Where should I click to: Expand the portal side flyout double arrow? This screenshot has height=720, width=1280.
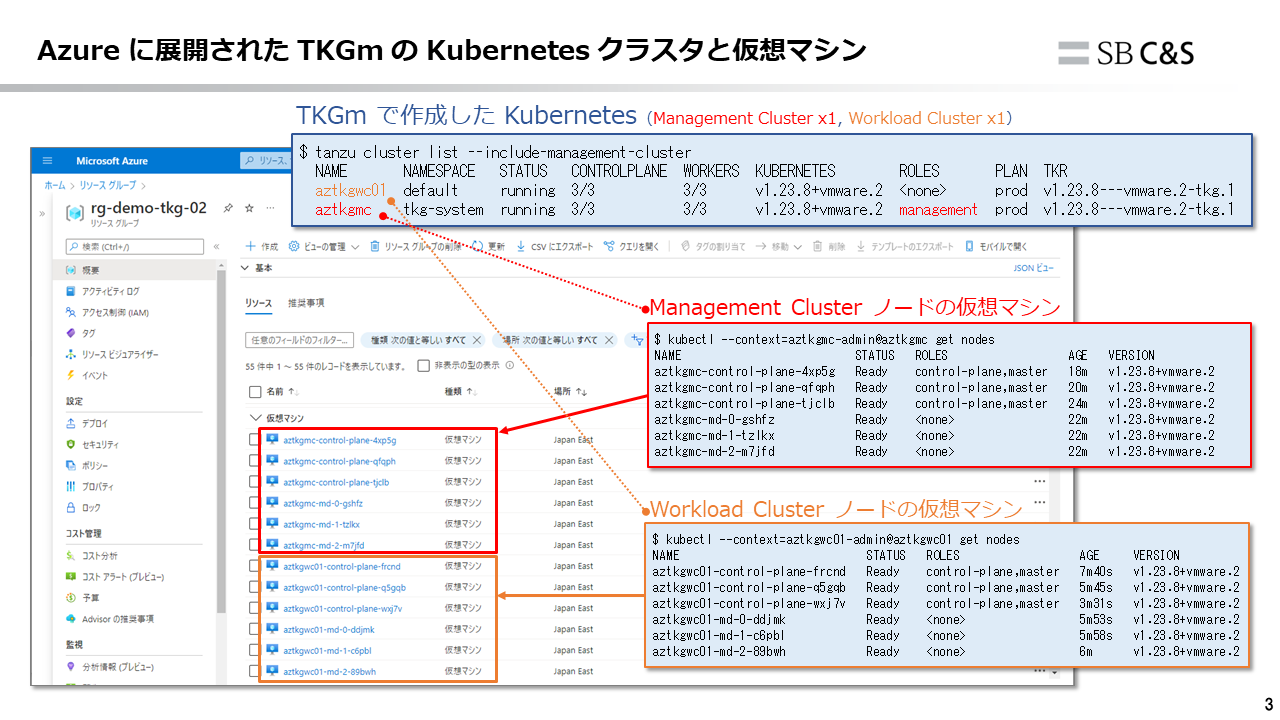[x=42, y=213]
